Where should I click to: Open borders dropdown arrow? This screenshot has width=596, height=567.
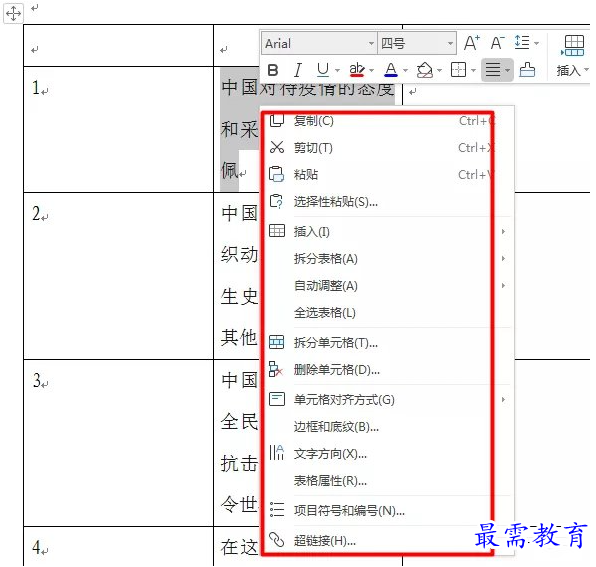click(x=473, y=70)
